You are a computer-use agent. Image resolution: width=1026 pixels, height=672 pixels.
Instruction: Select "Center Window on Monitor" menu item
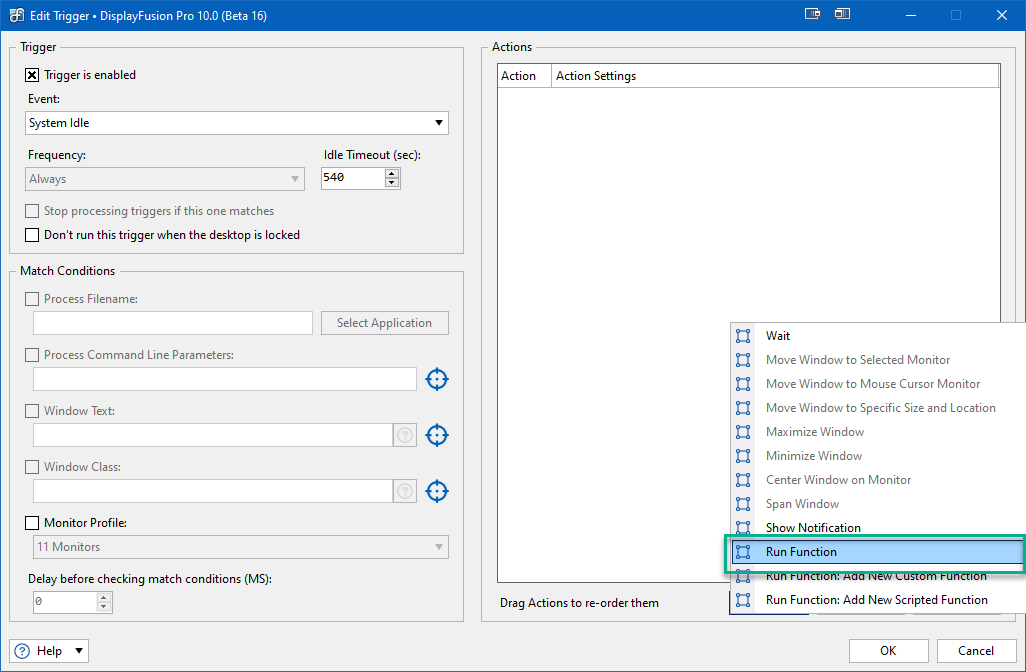pyautogui.click(x=877, y=480)
